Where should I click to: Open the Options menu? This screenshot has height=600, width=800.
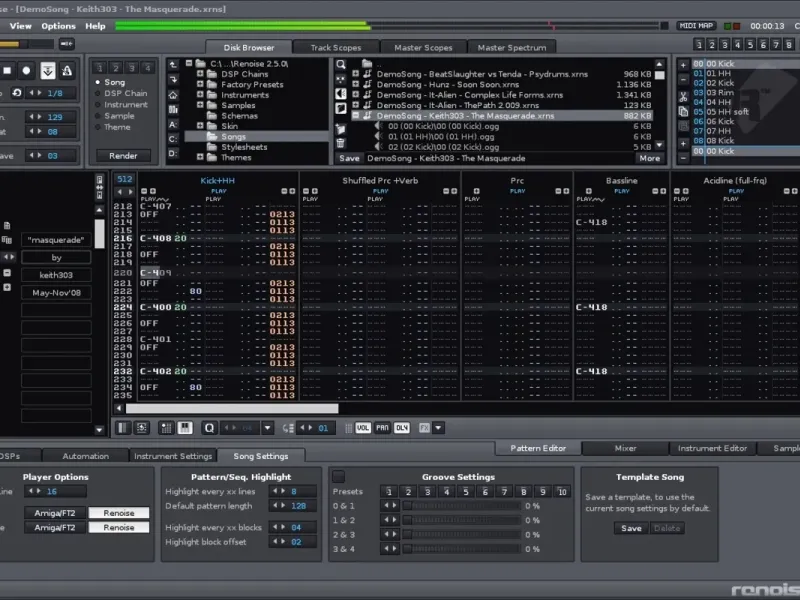58,26
